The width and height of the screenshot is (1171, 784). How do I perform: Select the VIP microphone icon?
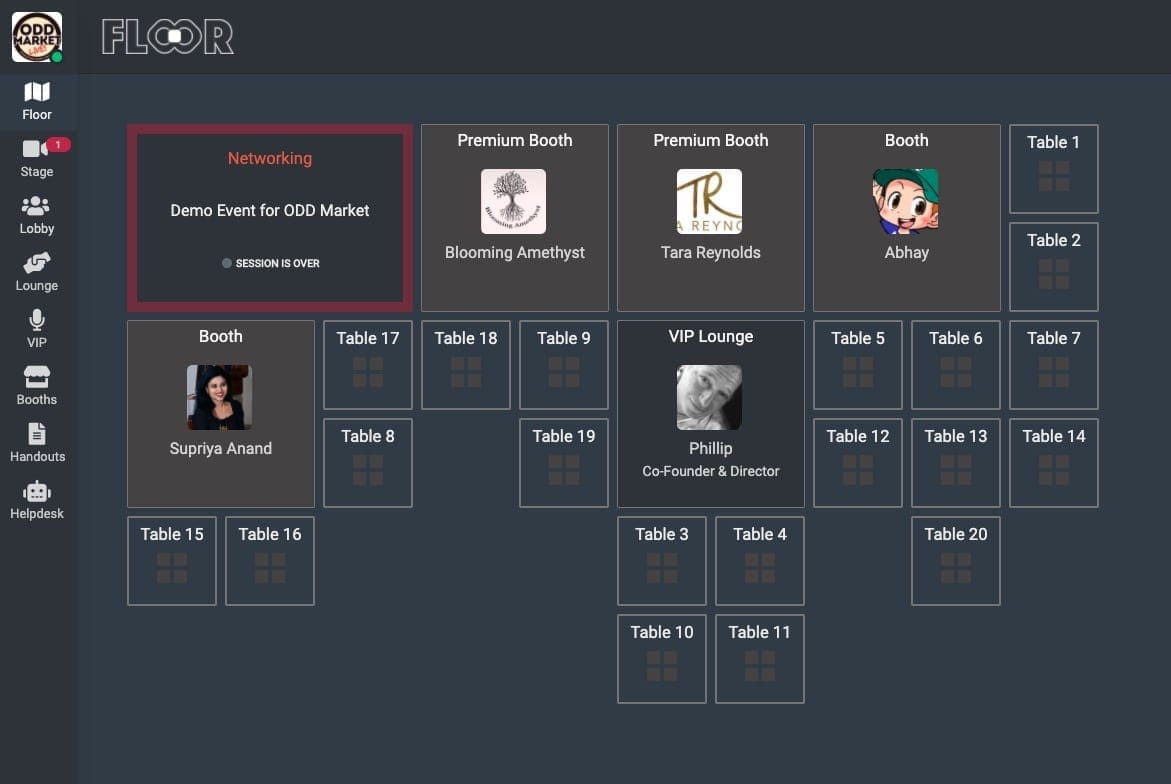pos(37,321)
